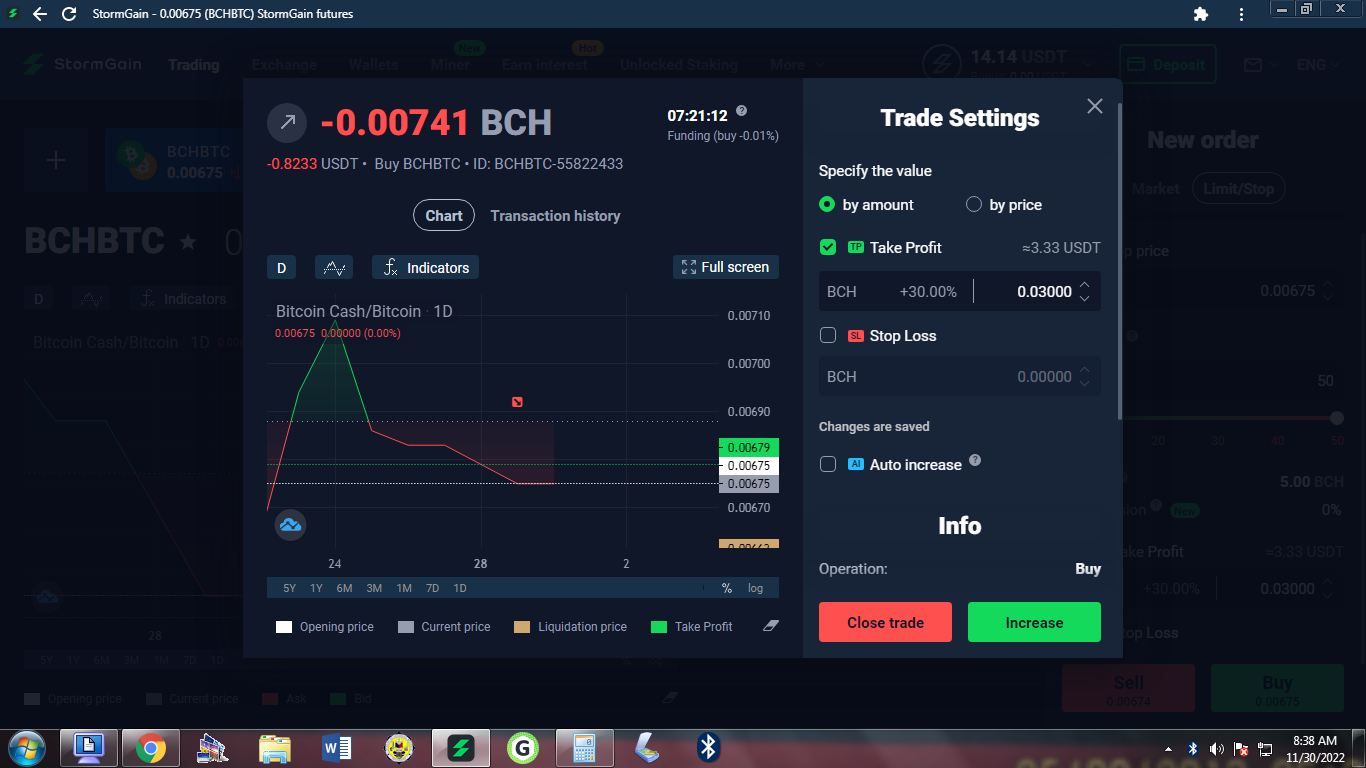Click the Sell button in the New order panel
The image size is (1366, 768).
coord(1128,688)
